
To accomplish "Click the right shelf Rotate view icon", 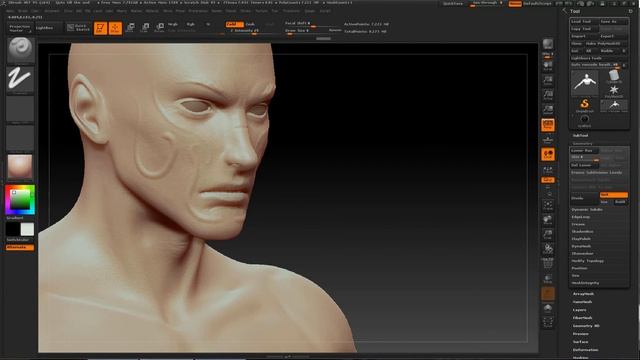I will 548,249.
